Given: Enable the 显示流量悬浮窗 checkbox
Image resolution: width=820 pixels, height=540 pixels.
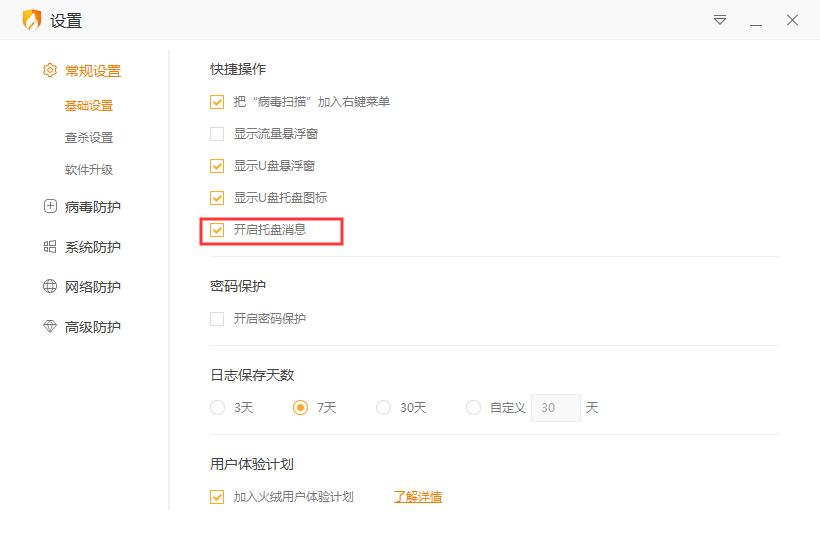Looking at the screenshot, I should tap(217, 134).
